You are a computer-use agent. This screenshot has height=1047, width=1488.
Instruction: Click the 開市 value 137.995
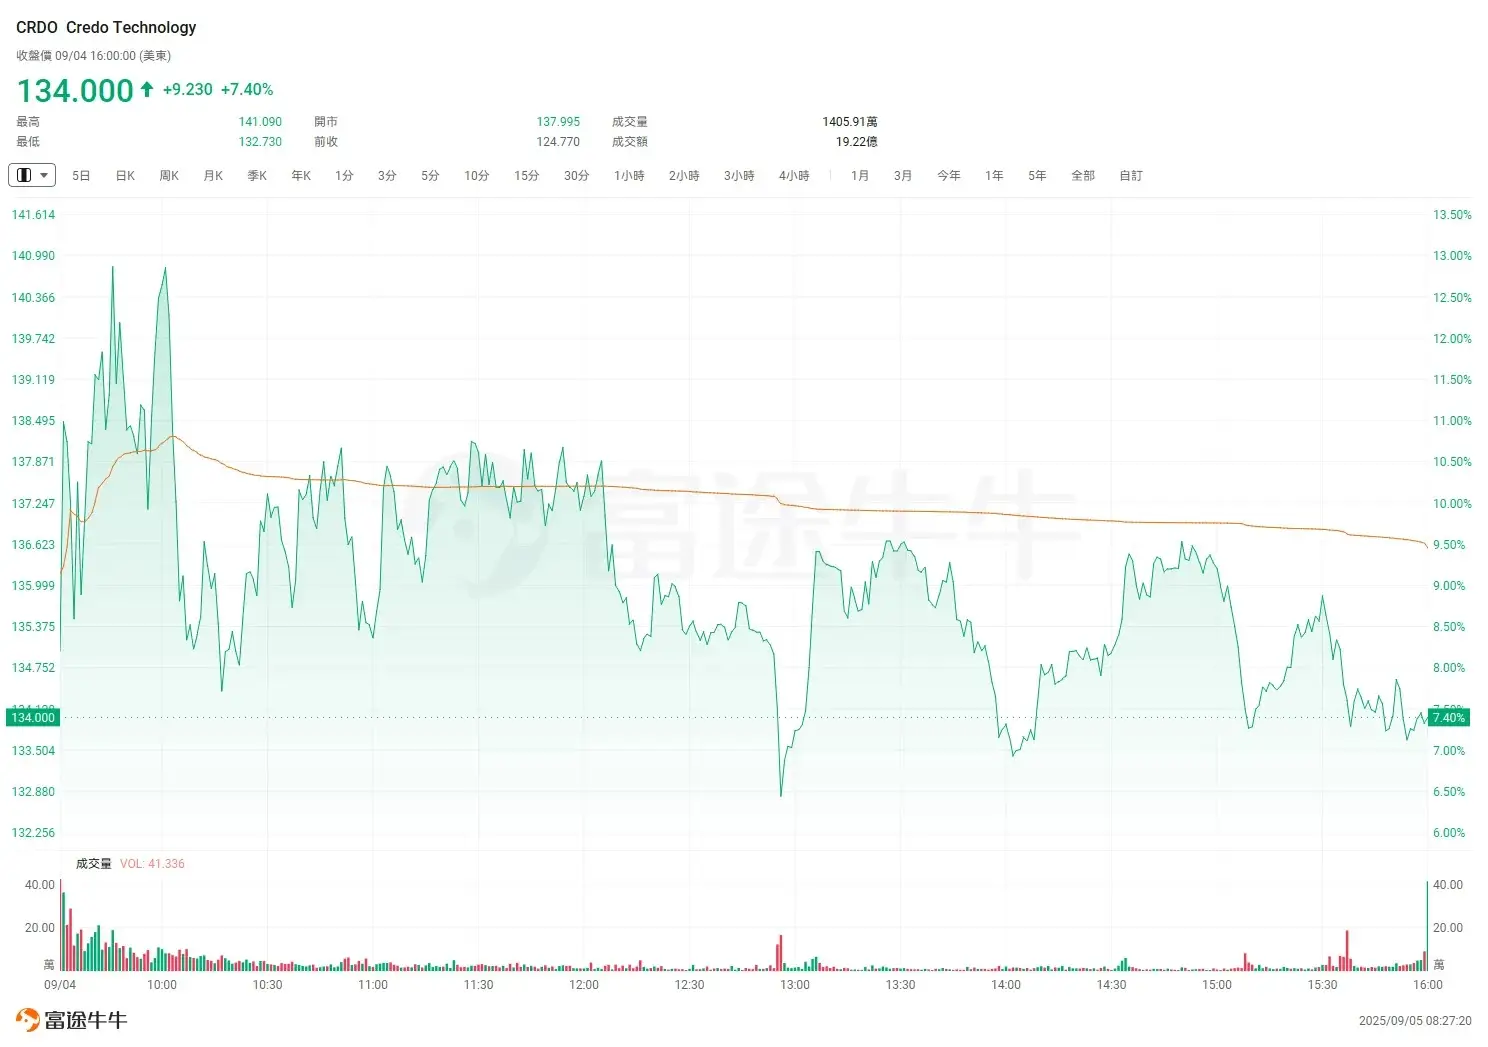pyautogui.click(x=558, y=122)
